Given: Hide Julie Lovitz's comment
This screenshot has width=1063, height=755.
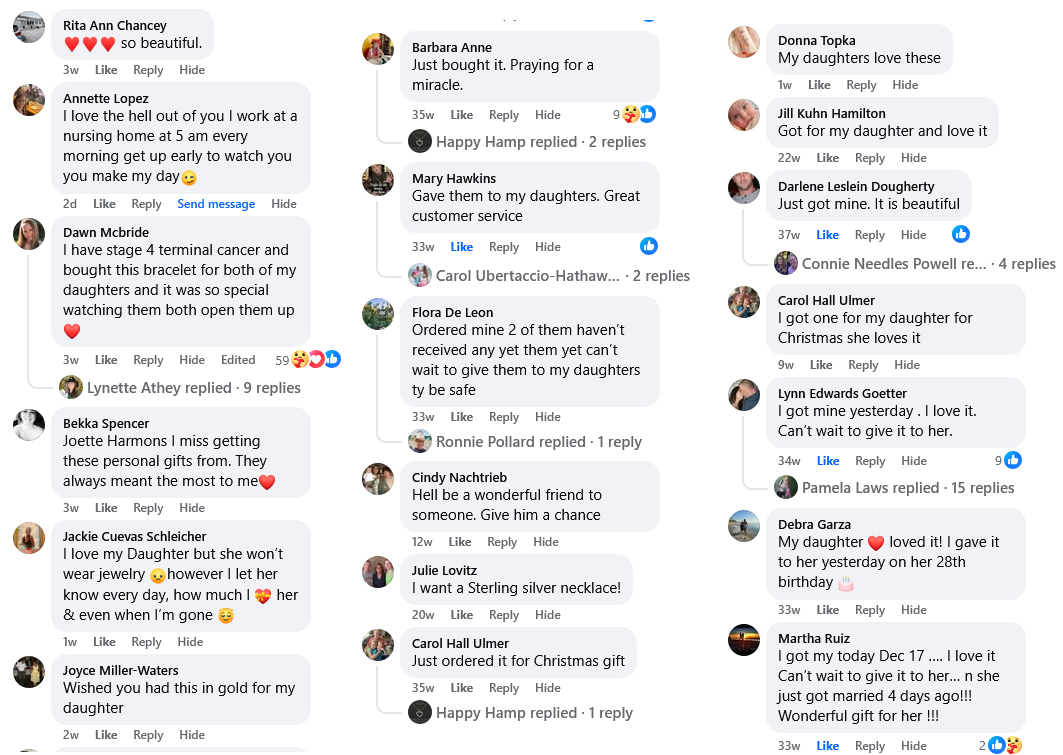Looking at the screenshot, I should tap(546, 614).
